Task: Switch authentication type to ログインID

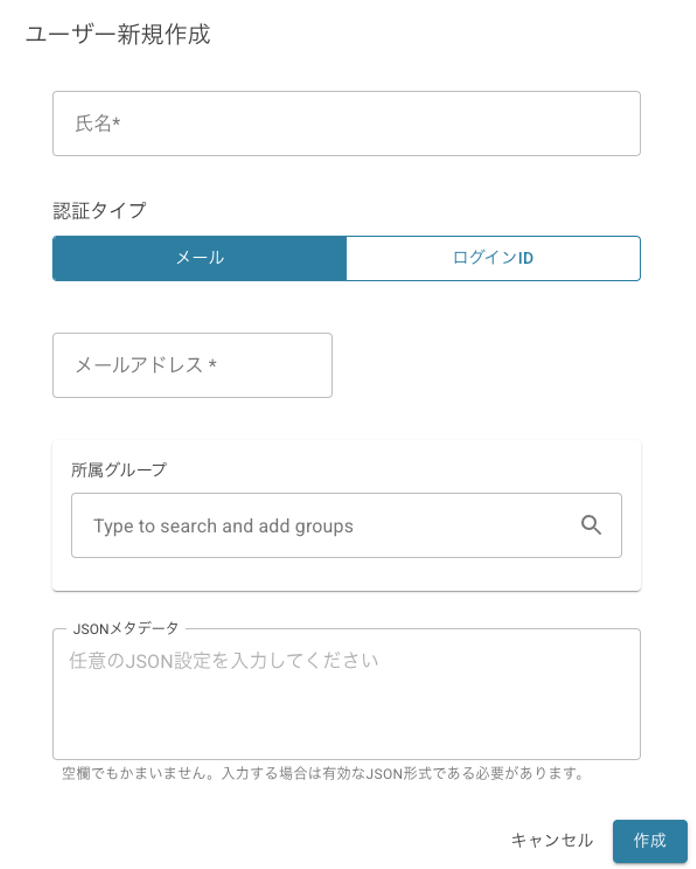Action: [x=493, y=258]
